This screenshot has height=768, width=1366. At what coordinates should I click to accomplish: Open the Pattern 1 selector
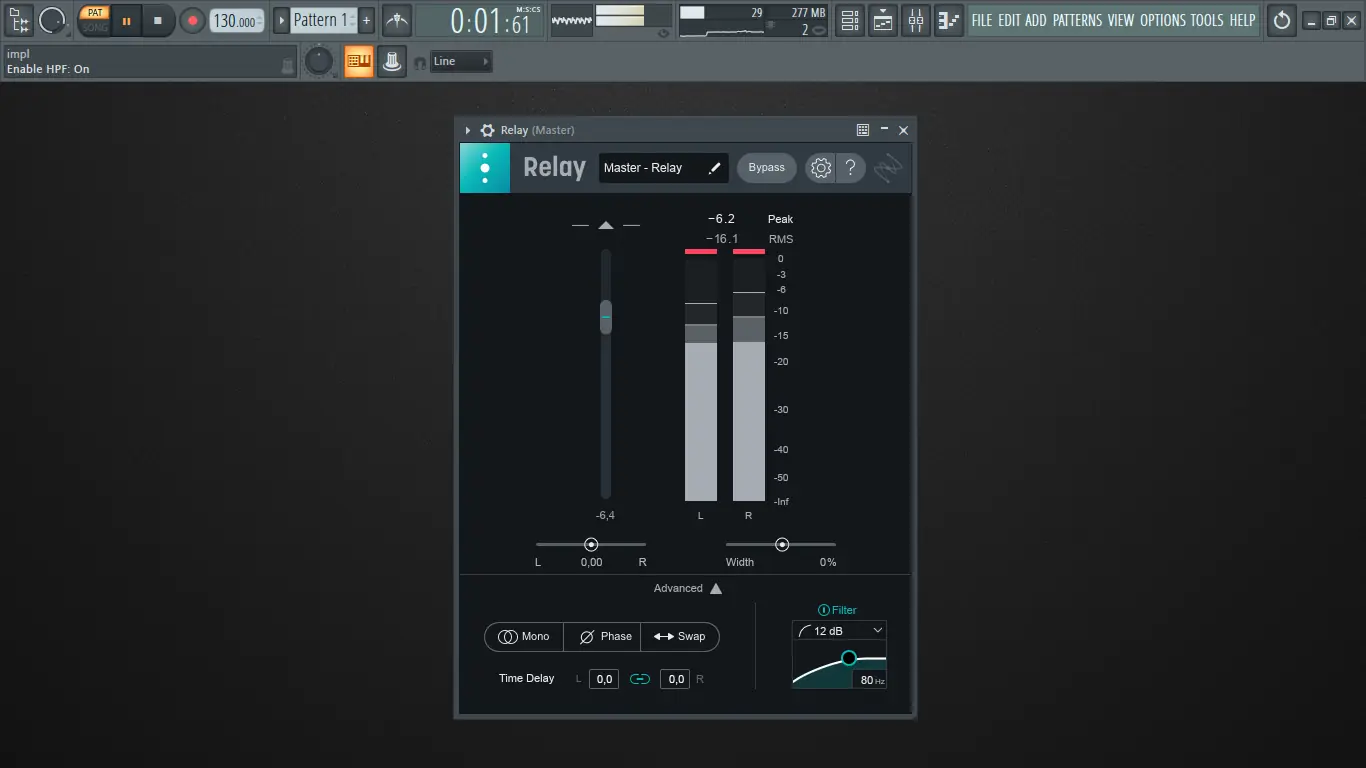pos(323,20)
